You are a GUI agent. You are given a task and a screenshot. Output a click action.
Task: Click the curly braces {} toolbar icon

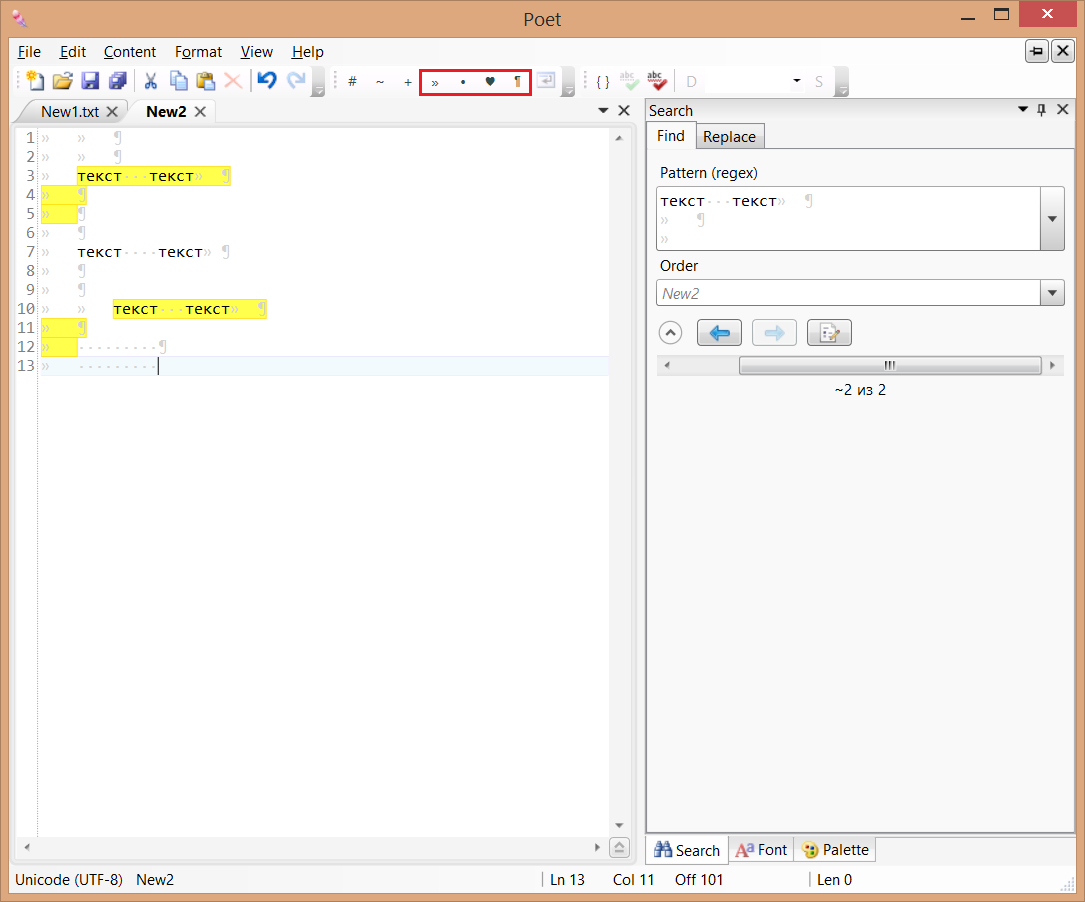[603, 82]
